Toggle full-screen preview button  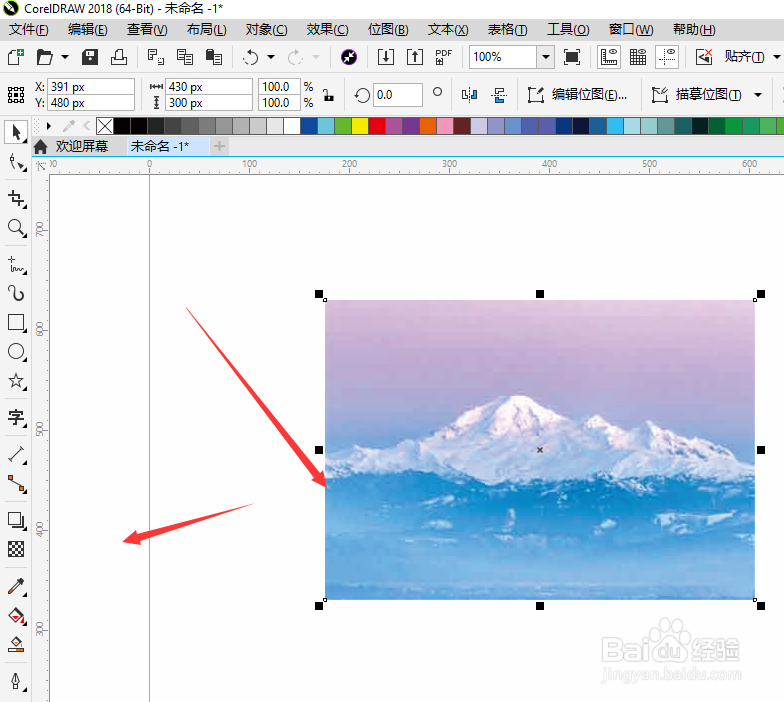point(572,56)
